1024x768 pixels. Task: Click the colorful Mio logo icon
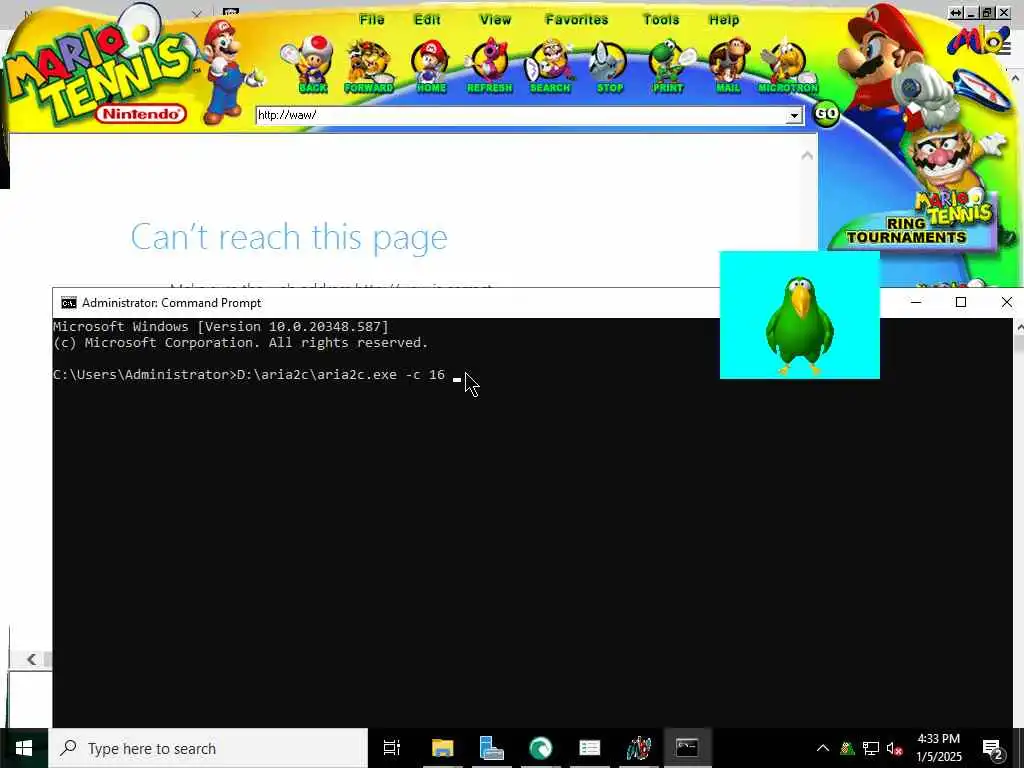click(978, 40)
